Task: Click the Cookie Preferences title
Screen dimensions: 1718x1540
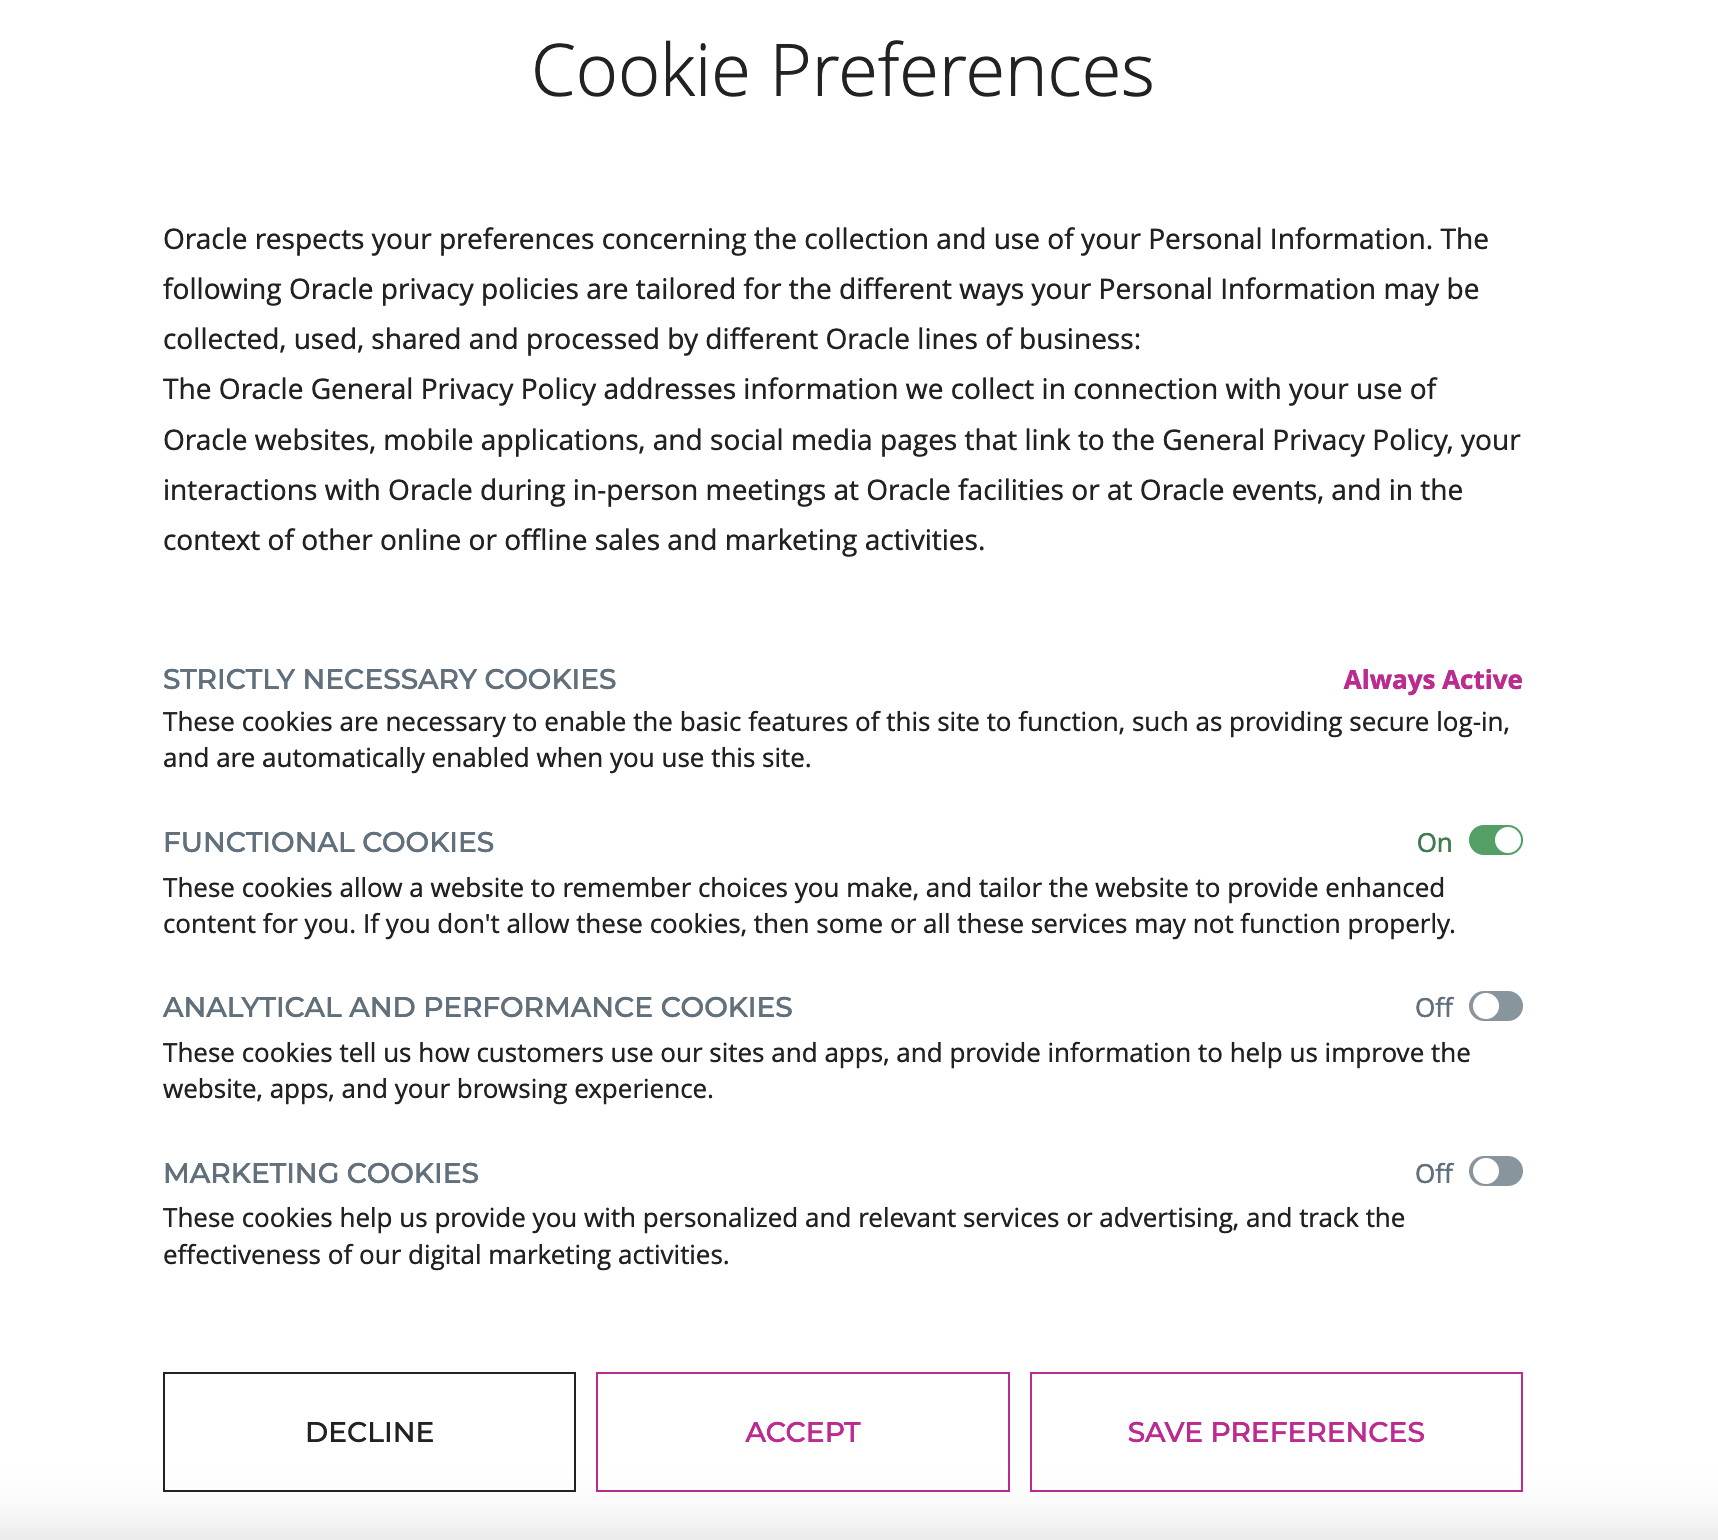Action: [x=845, y=67]
